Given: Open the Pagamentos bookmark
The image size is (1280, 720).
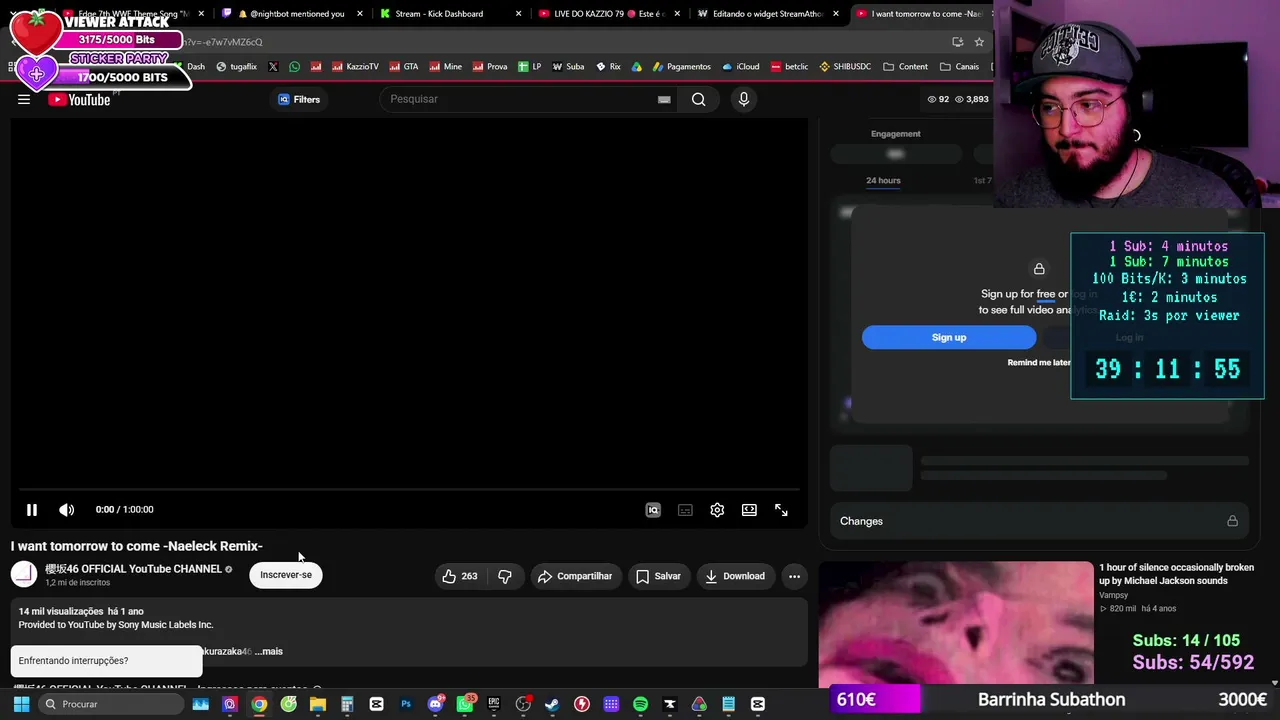Looking at the screenshot, I should click(x=681, y=67).
